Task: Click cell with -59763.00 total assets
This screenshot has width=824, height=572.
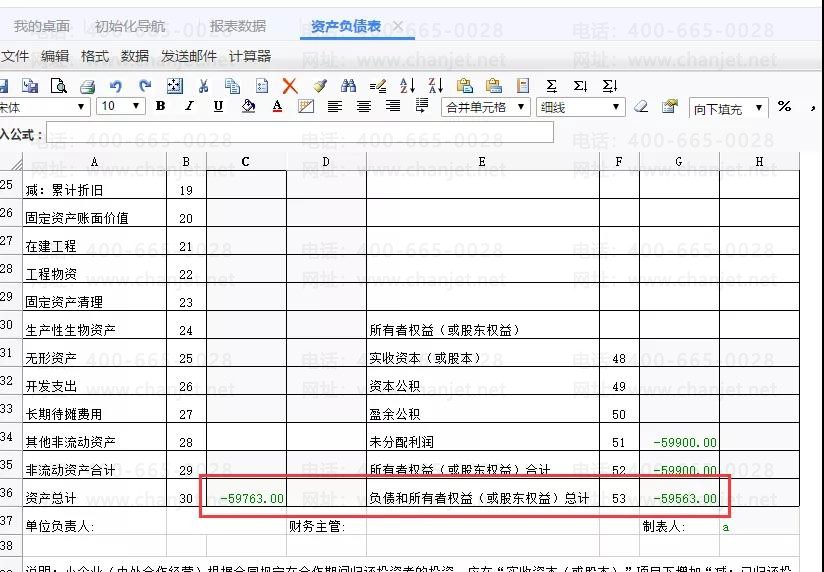Action: [x=246, y=494]
